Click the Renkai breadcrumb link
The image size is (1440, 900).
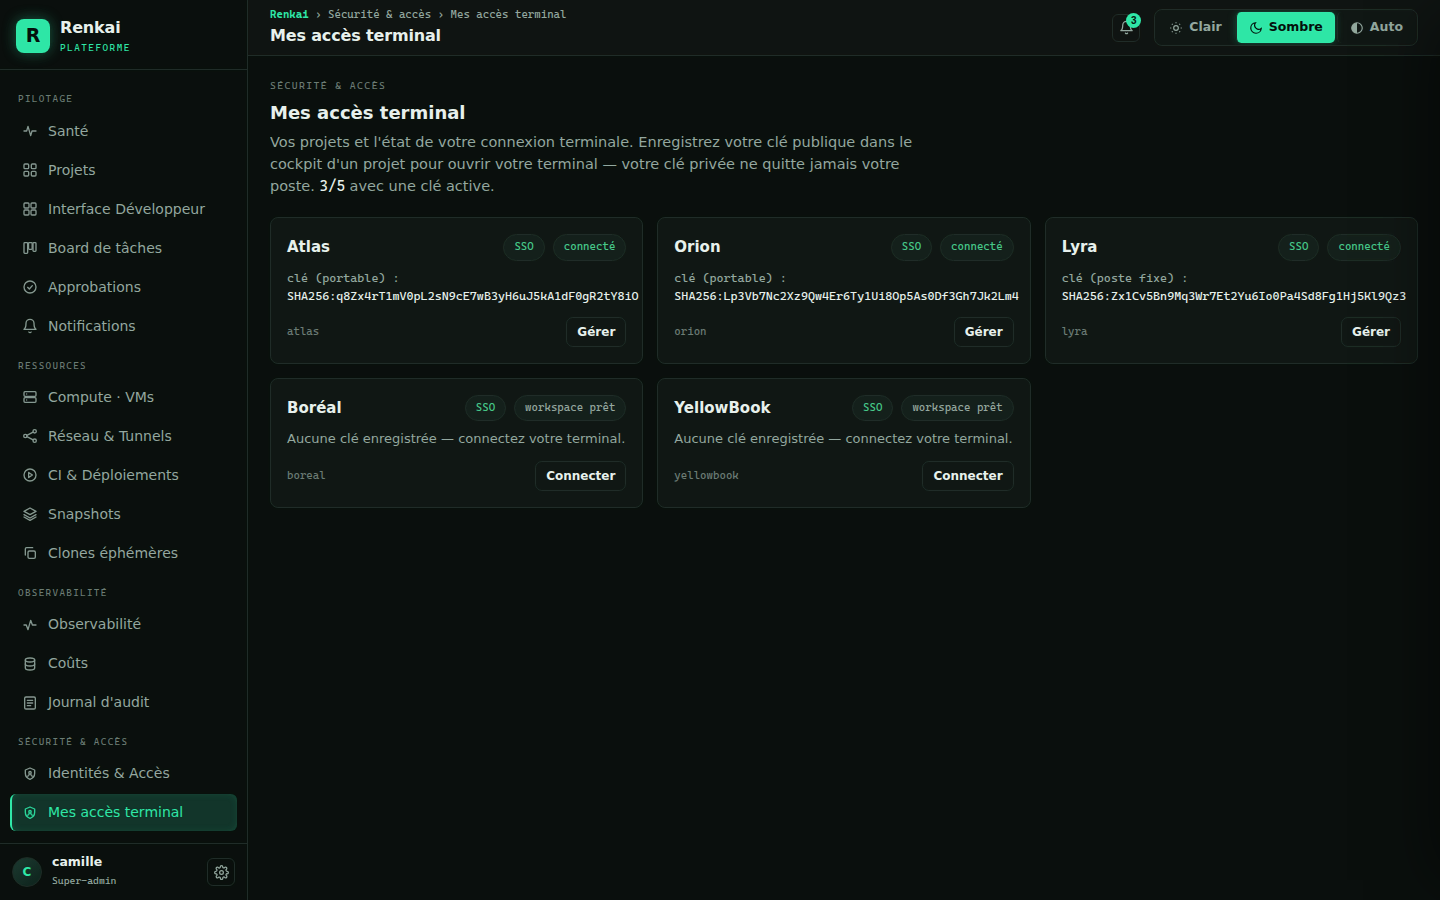point(289,14)
